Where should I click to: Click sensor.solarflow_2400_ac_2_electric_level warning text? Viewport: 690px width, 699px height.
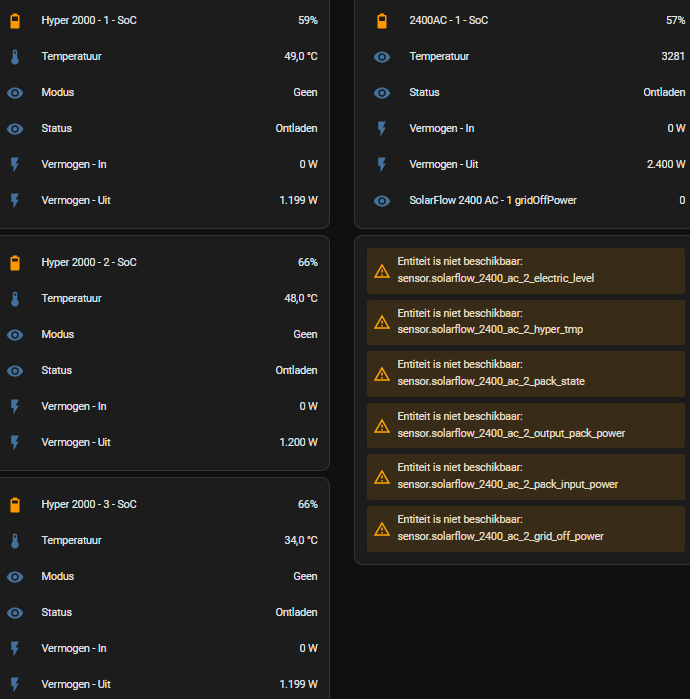(496, 279)
